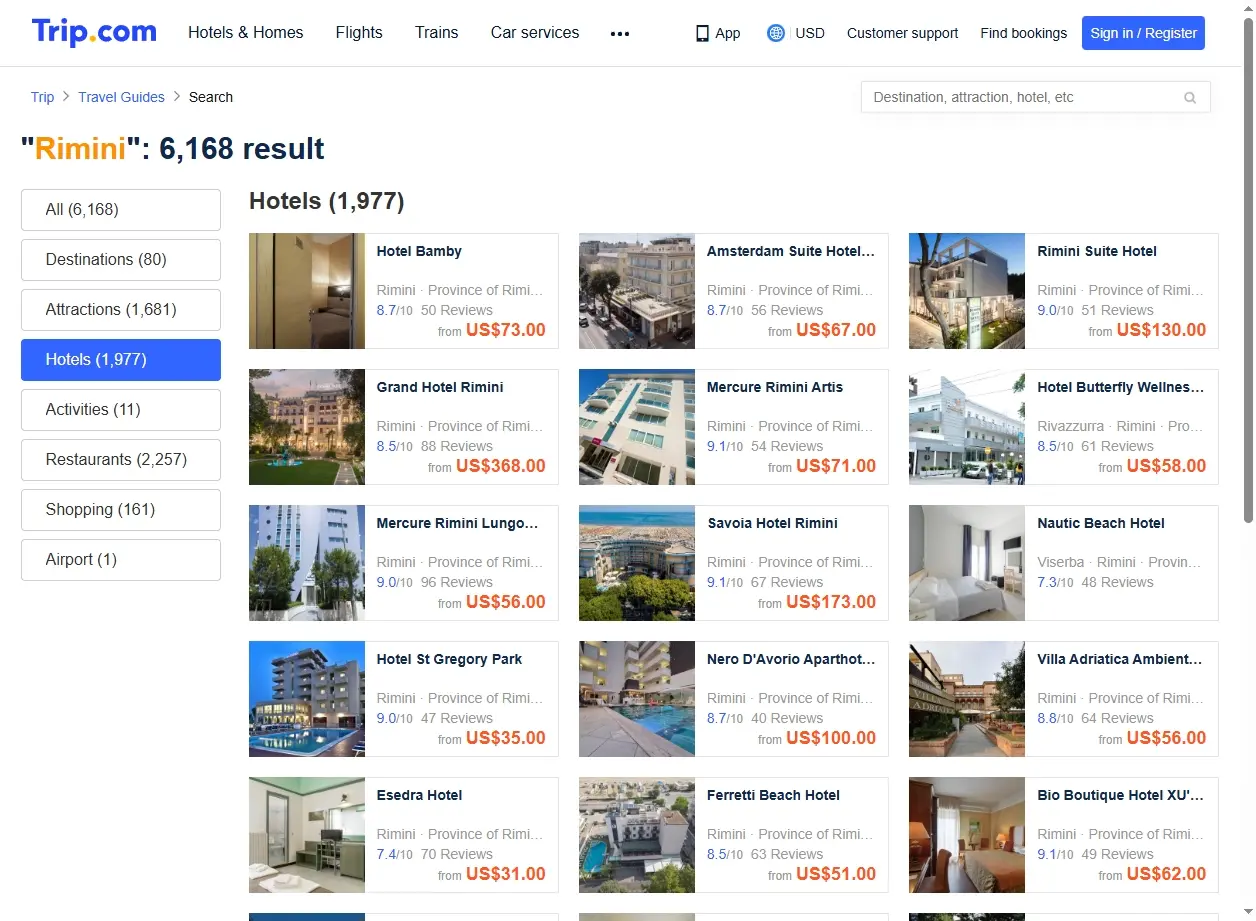This screenshot has width=1256, height=921.
Task: Open Hotel St Gregory Park thumbnail
Action: coord(307,699)
